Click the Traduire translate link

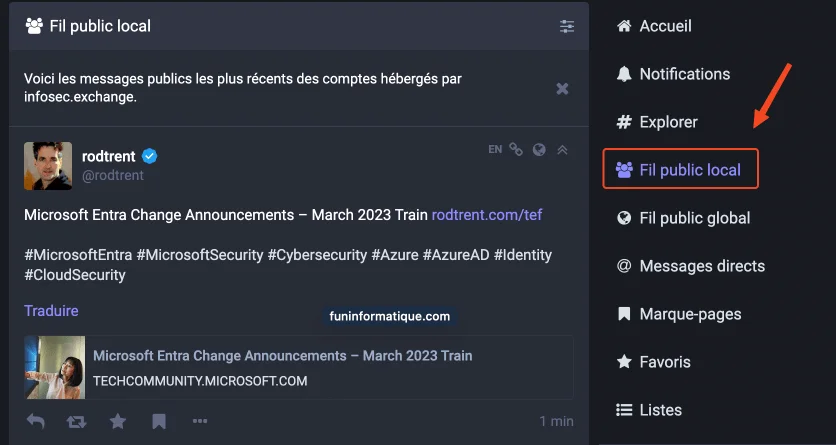[x=51, y=311]
